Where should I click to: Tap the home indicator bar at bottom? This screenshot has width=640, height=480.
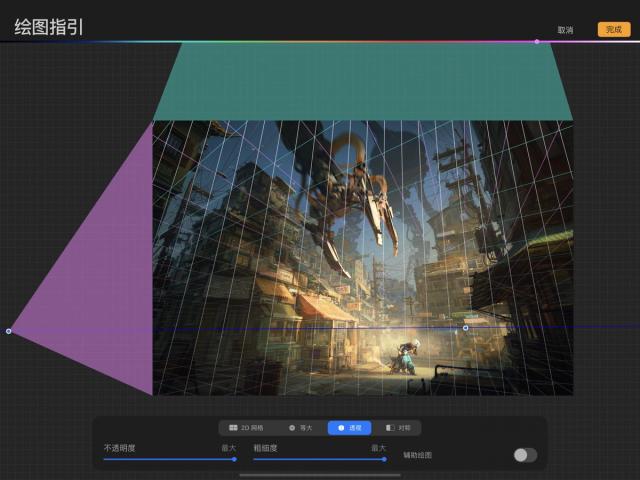320,475
